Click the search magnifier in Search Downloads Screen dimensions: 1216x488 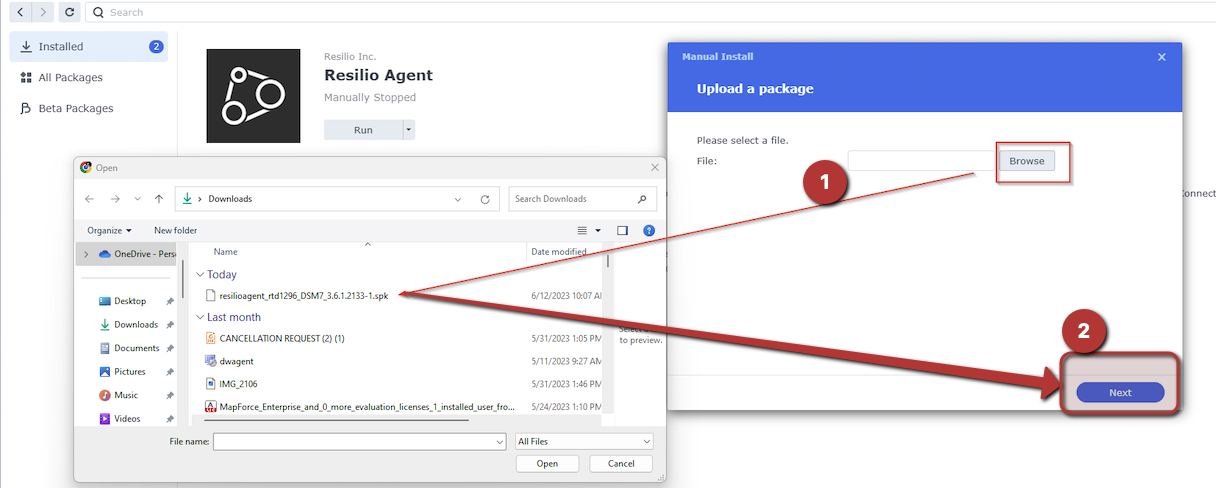point(642,199)
